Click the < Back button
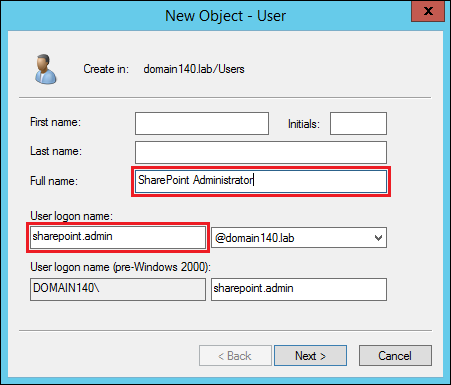The image size is (451, 385). pos(235,356)
